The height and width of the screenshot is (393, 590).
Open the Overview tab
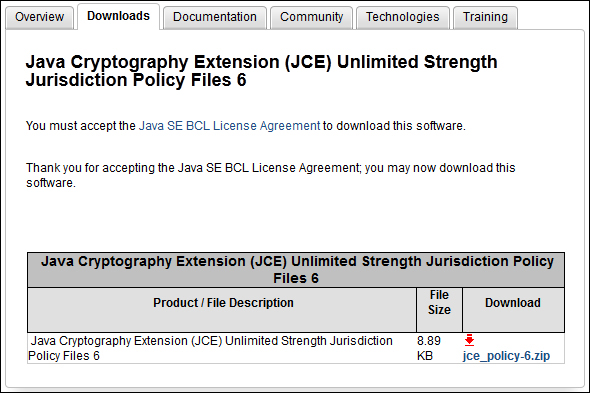pos(40,17)
